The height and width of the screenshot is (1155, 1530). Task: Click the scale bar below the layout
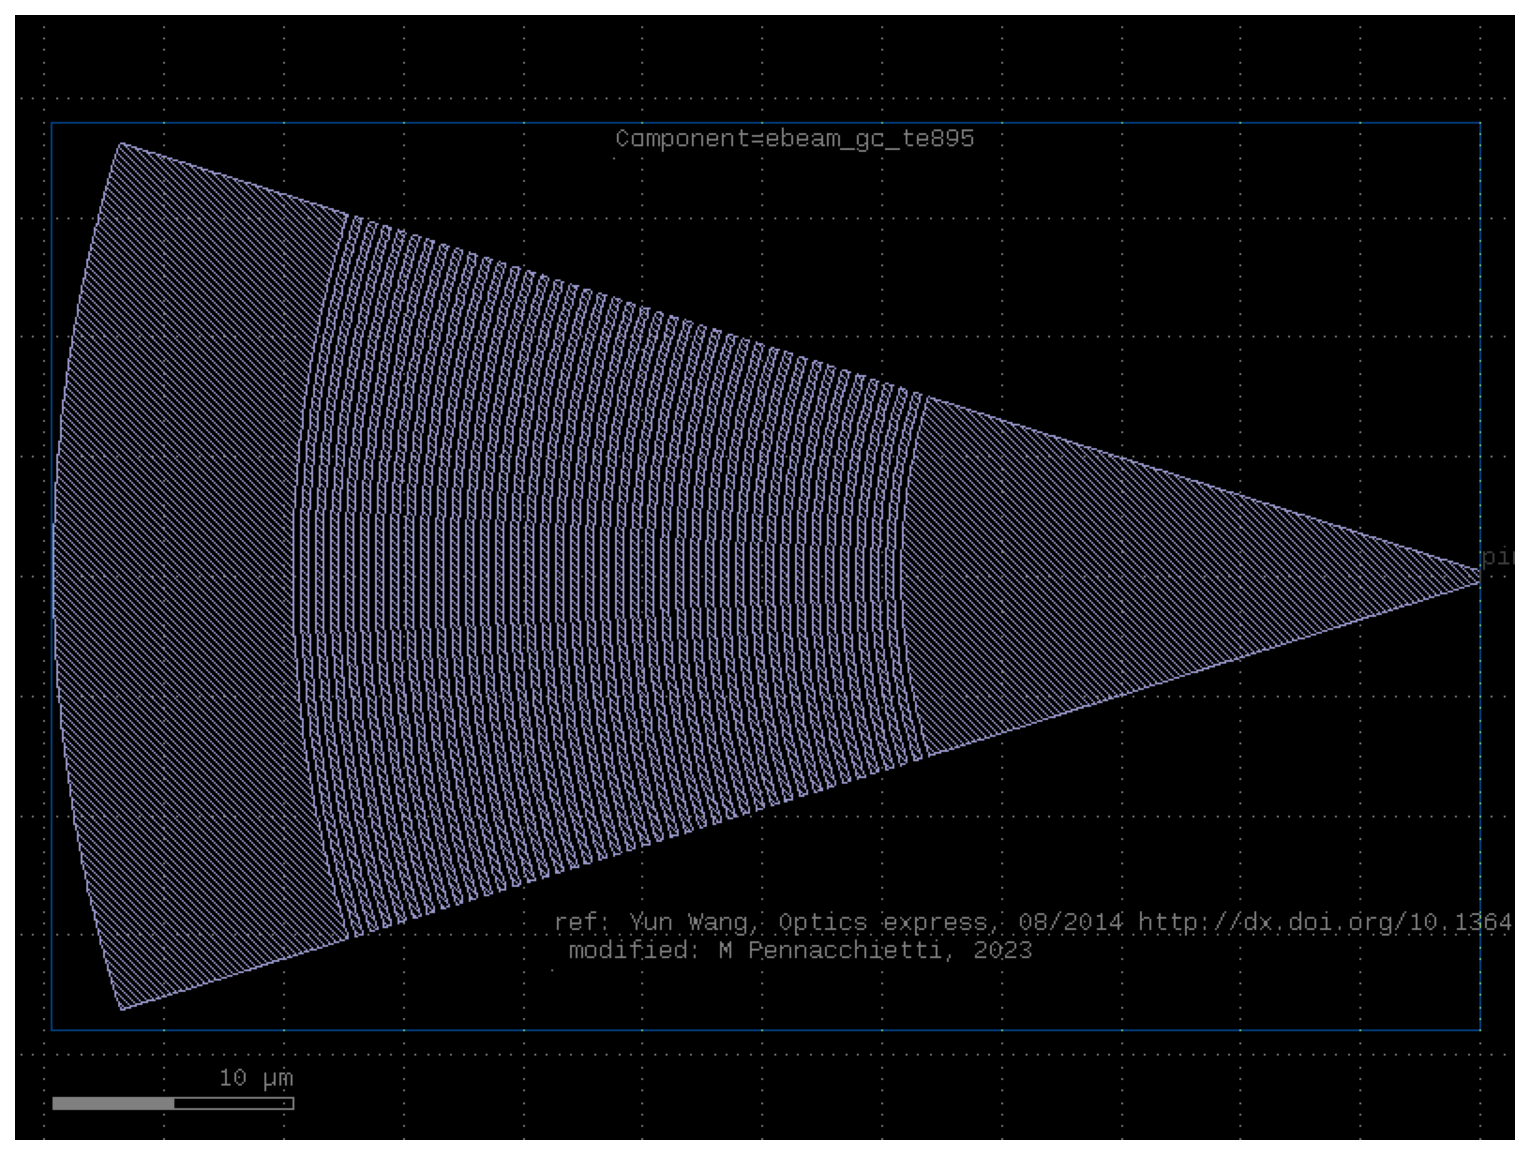point(173,1103)
